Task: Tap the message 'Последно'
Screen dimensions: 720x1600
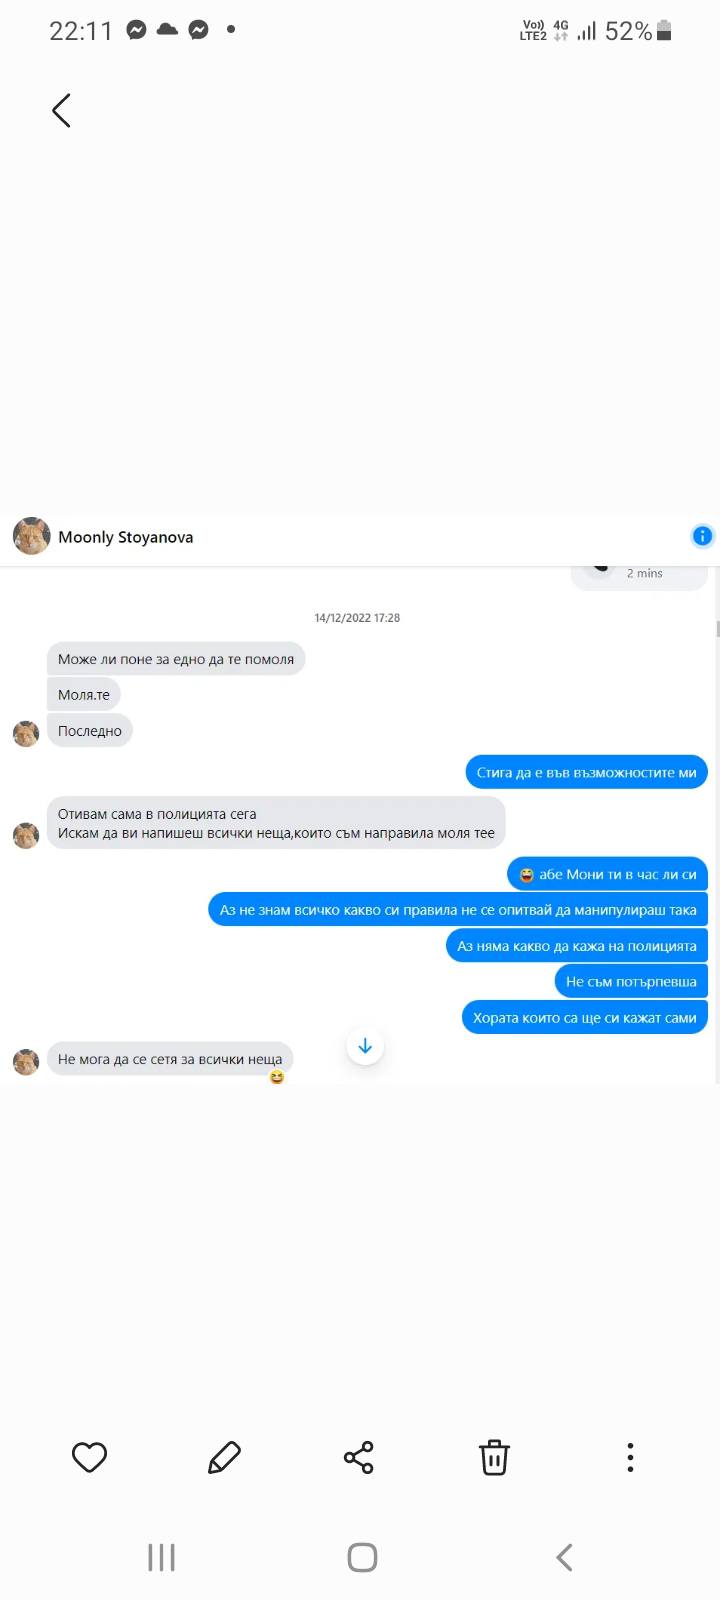Action: click(90, 730)
